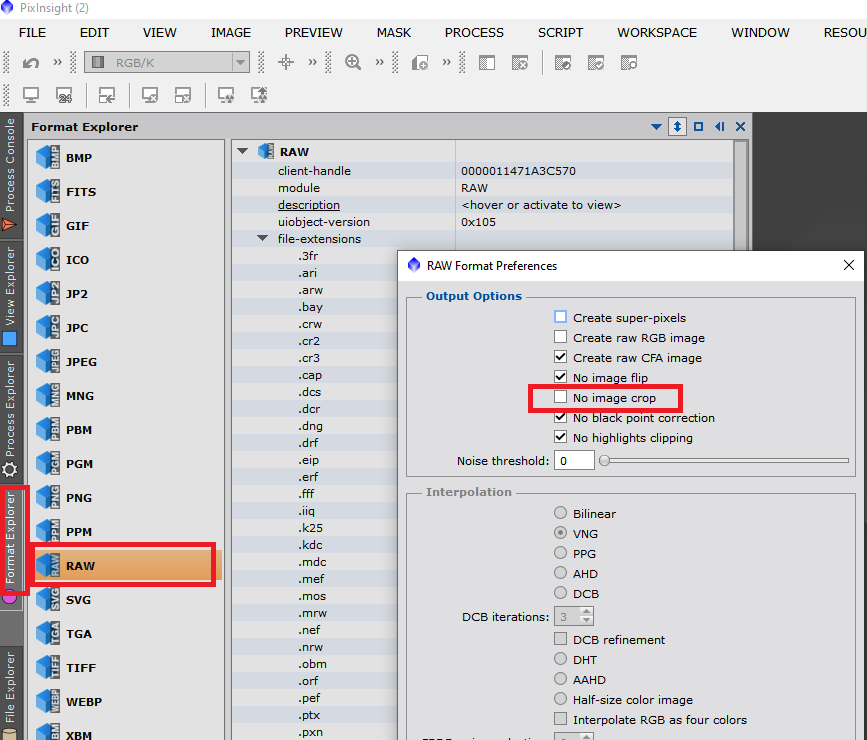Image resolution: width=867 pixels, height=740 pixels.
Task: Uncheck No highlights clipping
Action: [x=561, y=438]
